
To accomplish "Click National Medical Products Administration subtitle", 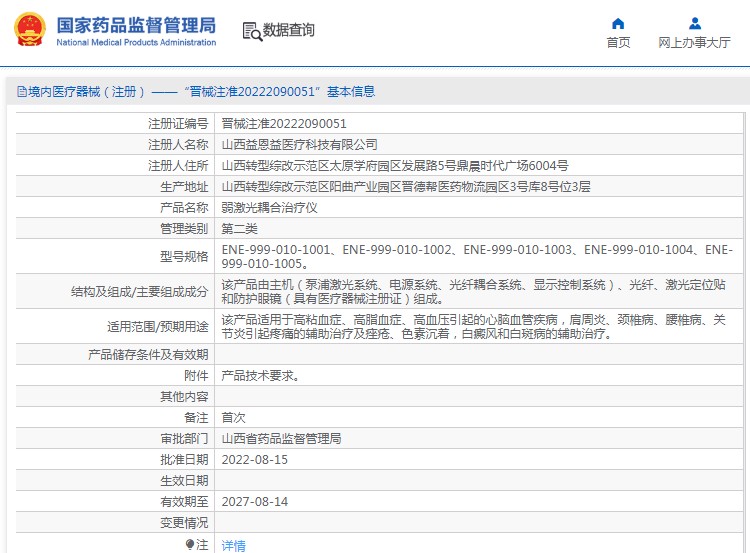I will point(136,42).
